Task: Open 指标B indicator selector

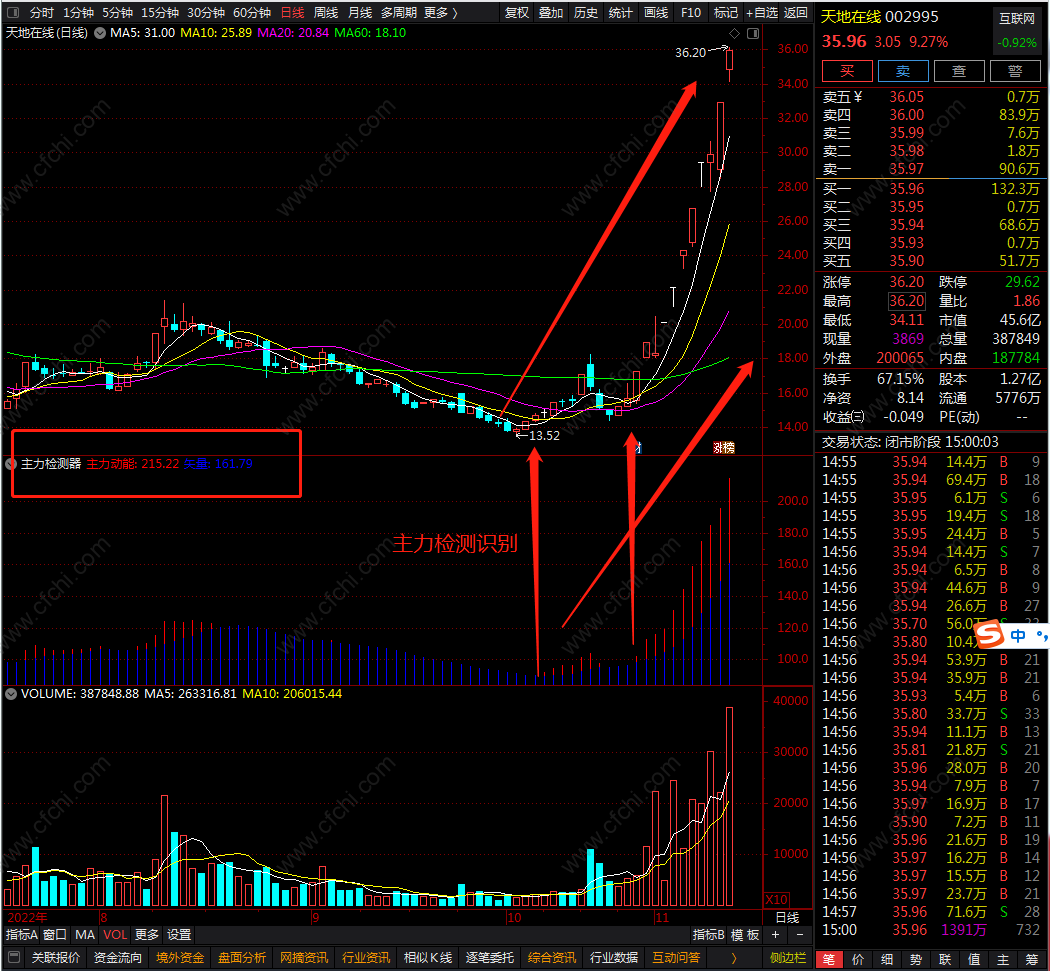Action: (708, 935)
